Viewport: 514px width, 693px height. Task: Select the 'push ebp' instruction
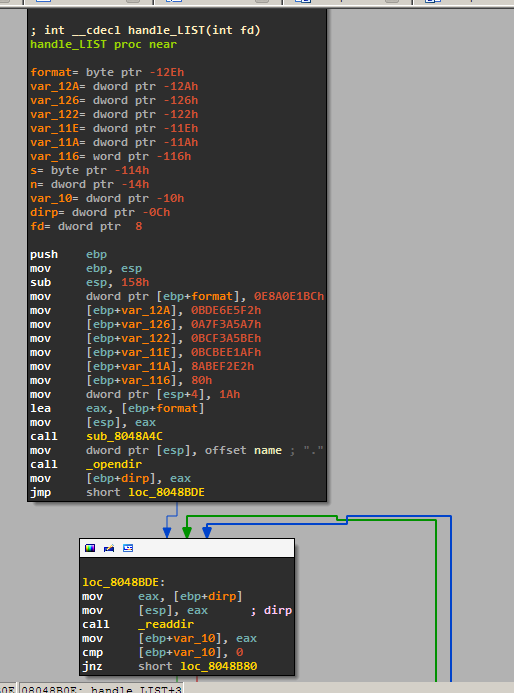tap(69, 255)
